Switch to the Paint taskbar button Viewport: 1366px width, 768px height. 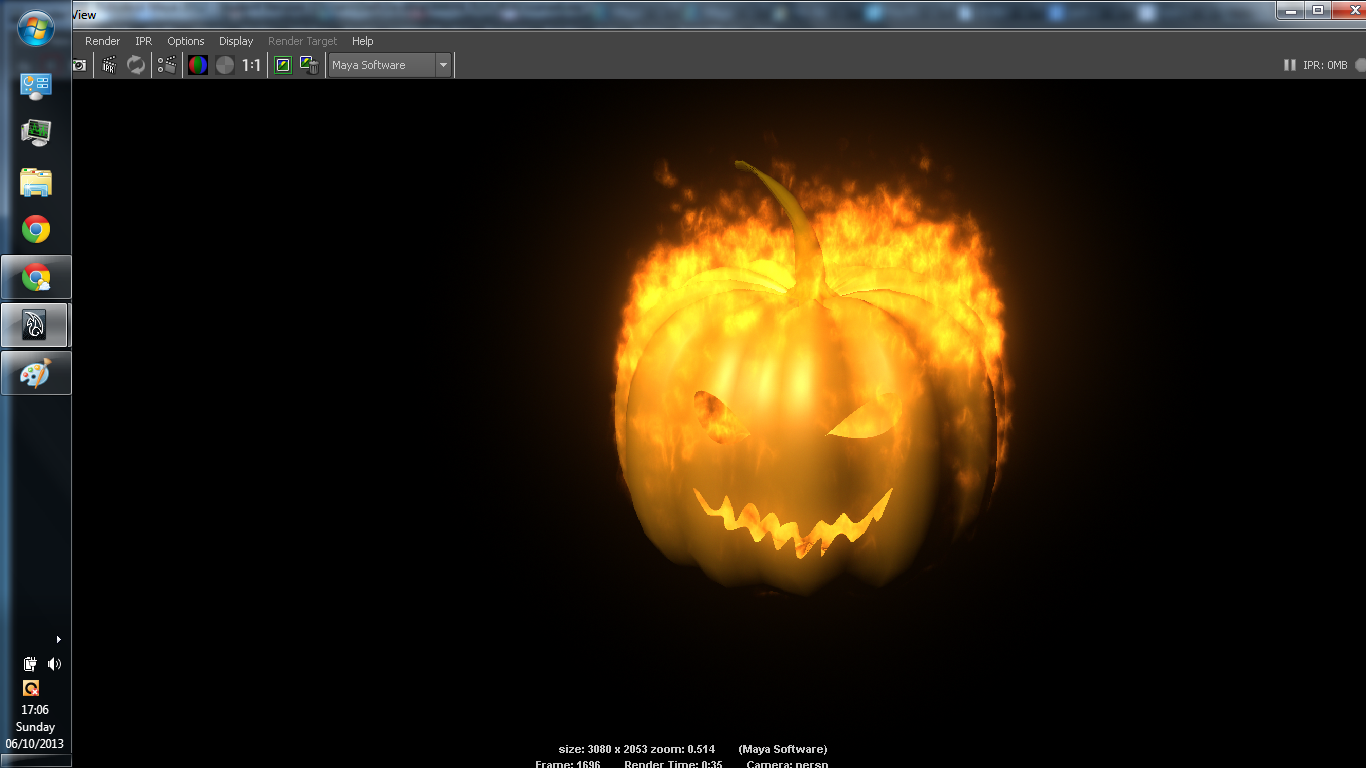tap(36, 373)
